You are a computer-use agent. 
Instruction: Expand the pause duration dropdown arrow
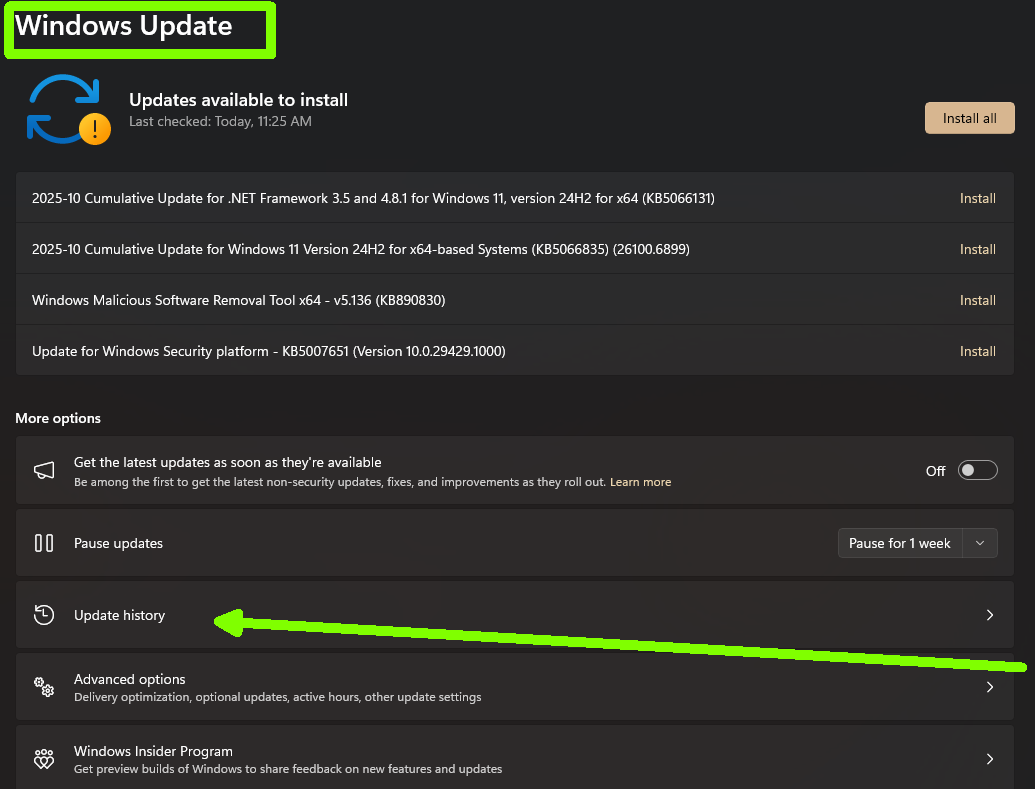click(x=980, y=543)
